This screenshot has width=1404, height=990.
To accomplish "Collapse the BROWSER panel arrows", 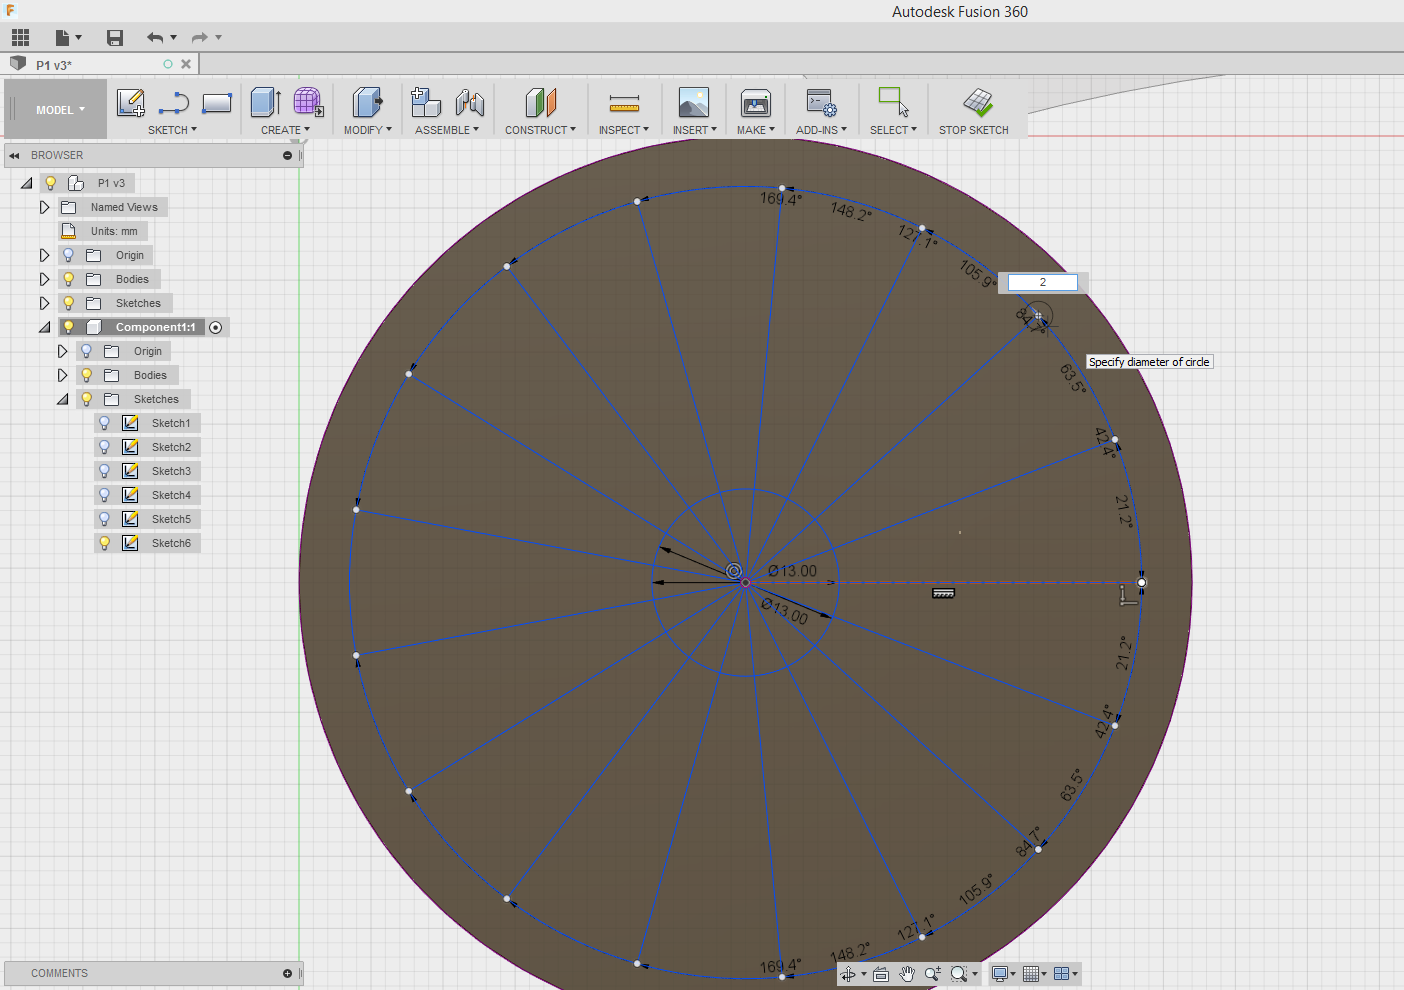I will point(14,155).
